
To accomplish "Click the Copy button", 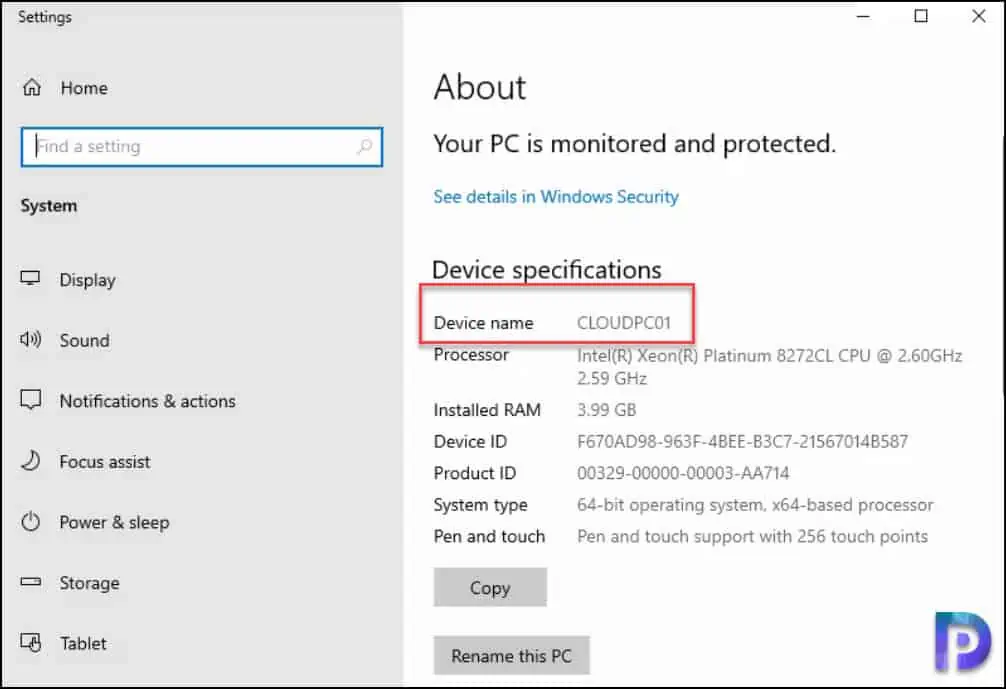I will click(490, 587).
